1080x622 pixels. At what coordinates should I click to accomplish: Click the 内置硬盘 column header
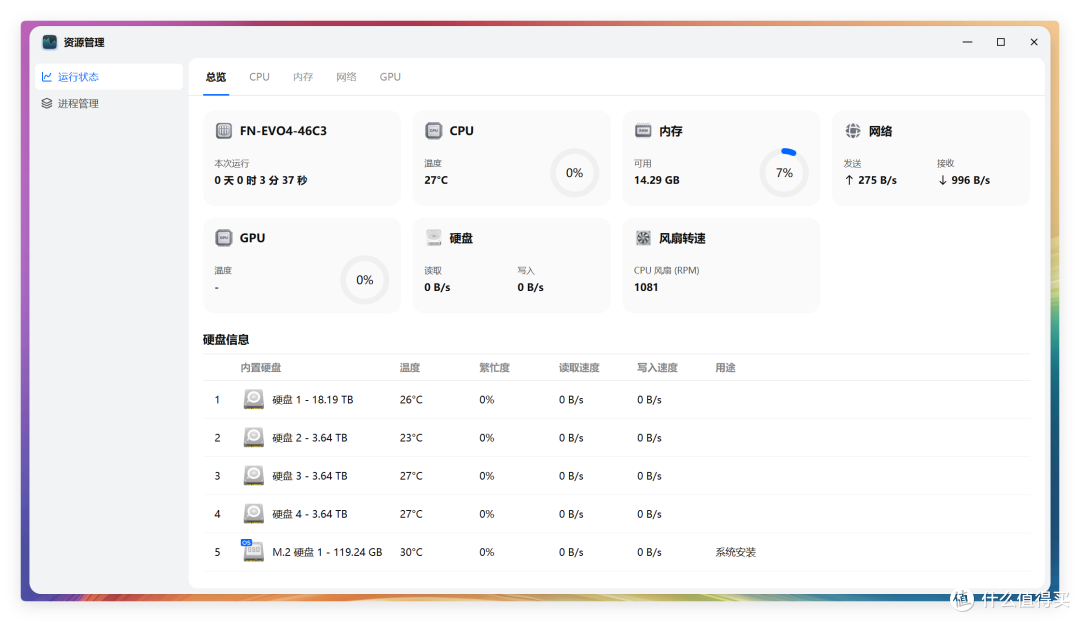[260, 368]
